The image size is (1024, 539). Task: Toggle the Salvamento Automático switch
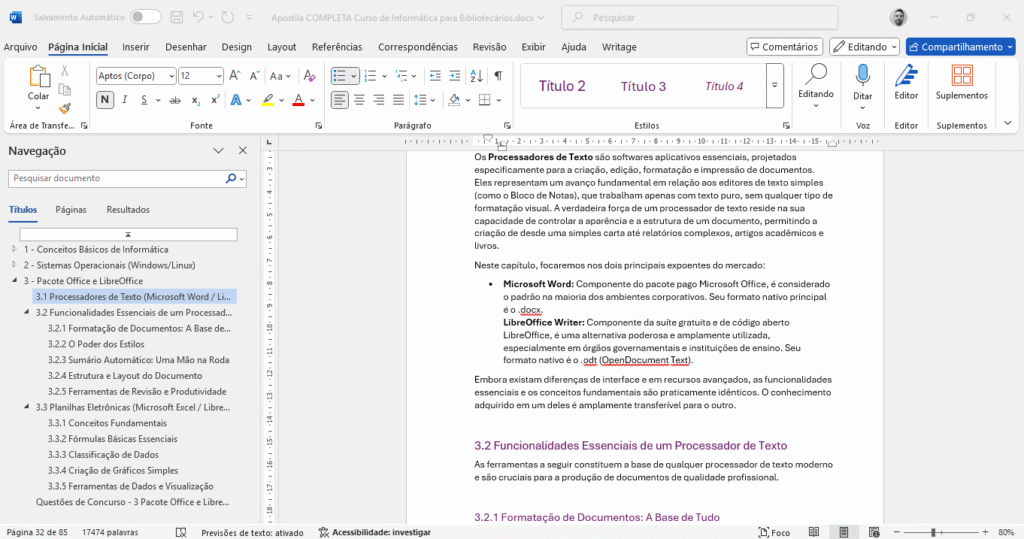point(145,17)
